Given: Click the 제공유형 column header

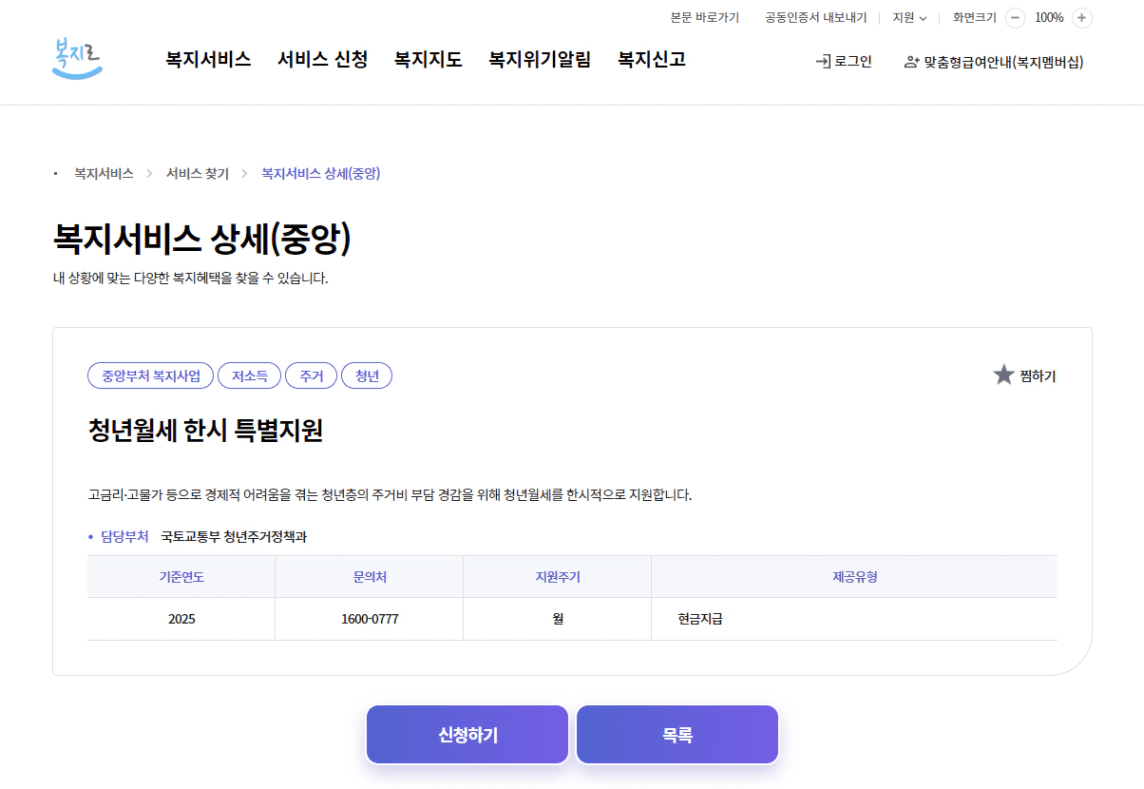Looking at the screenshot, I should click(x=854, y=577).
